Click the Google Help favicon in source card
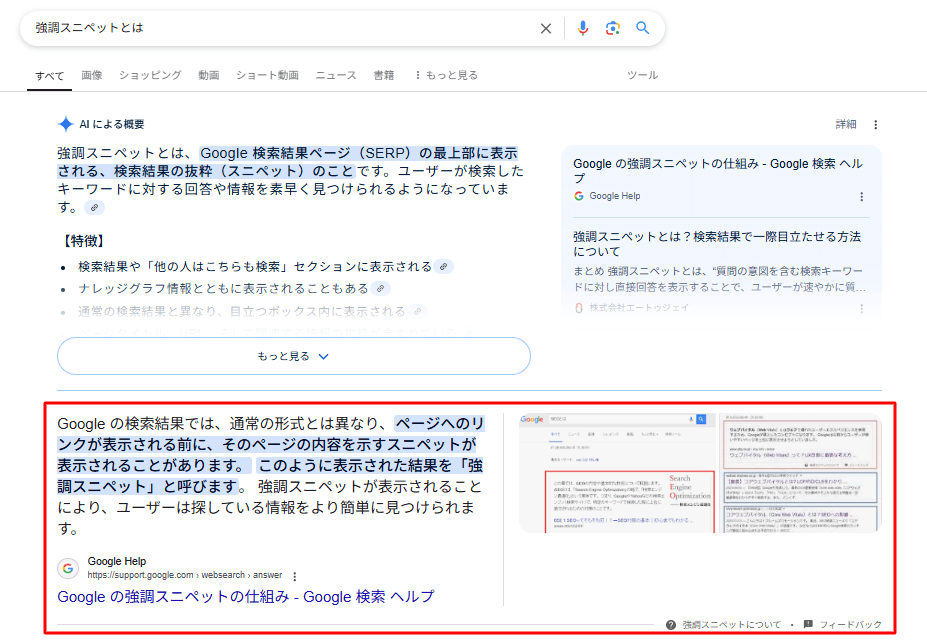The image size is (927, 643). pyautogui.click(x=579, y=196)
